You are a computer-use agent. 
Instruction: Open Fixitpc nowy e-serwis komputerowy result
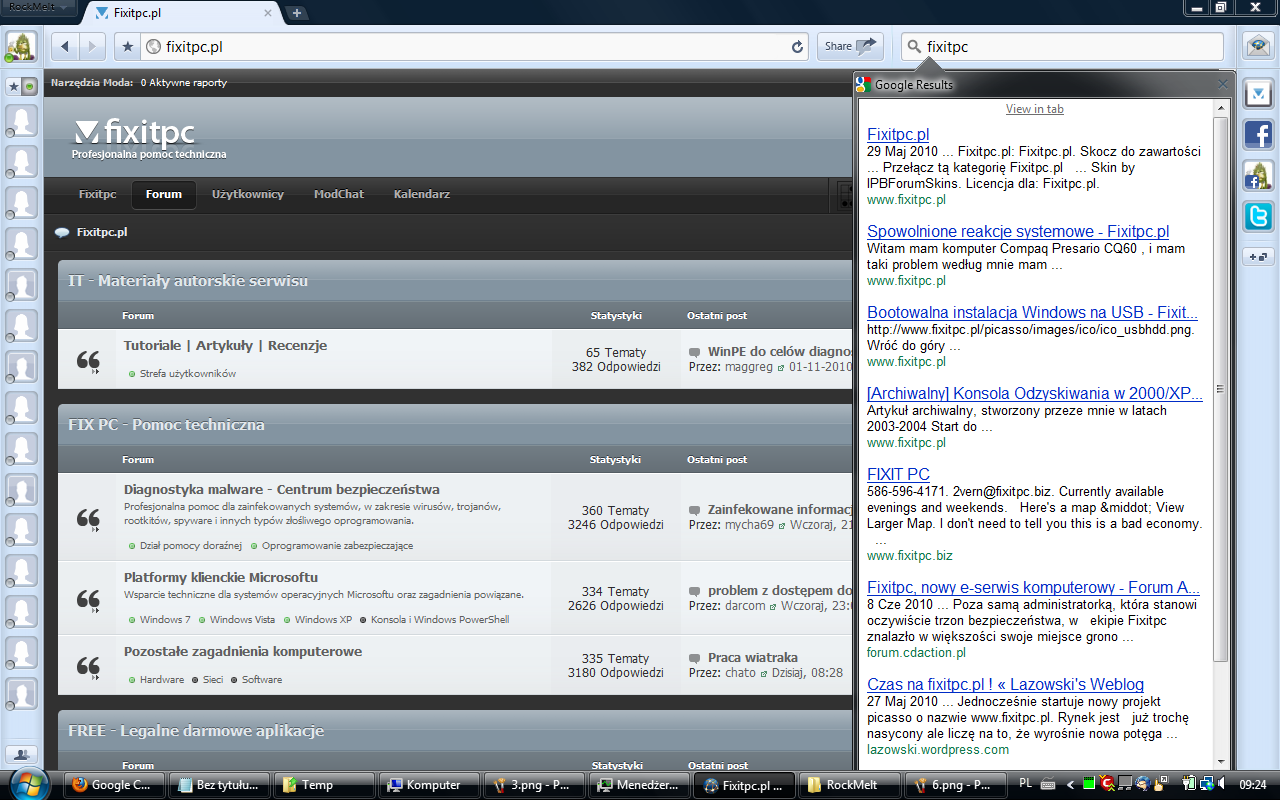pos(1033,587)
